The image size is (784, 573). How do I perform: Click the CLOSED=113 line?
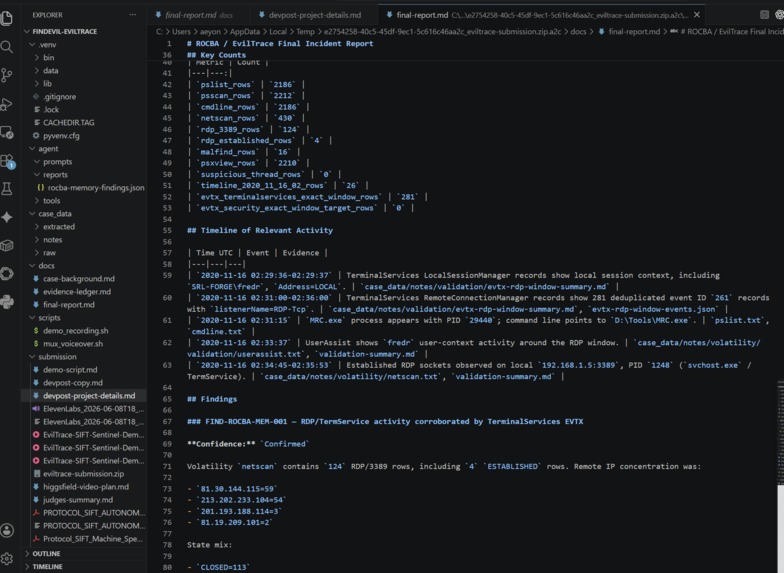point(218,568)
